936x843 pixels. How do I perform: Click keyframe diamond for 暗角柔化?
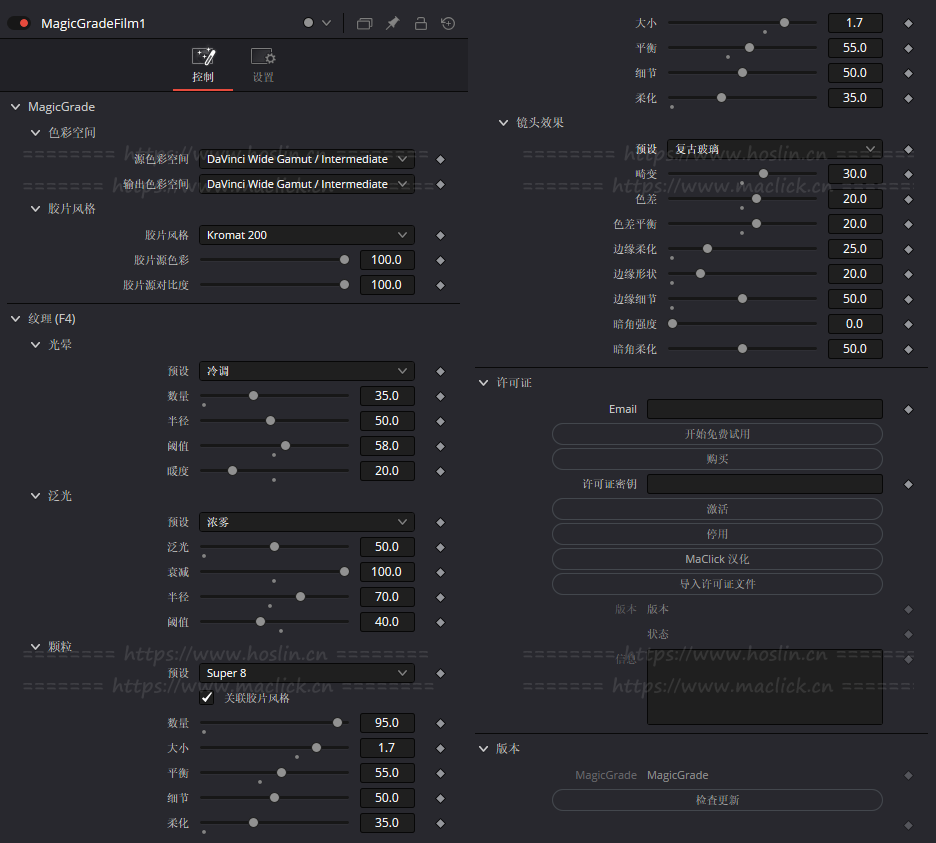pos(909,349)
